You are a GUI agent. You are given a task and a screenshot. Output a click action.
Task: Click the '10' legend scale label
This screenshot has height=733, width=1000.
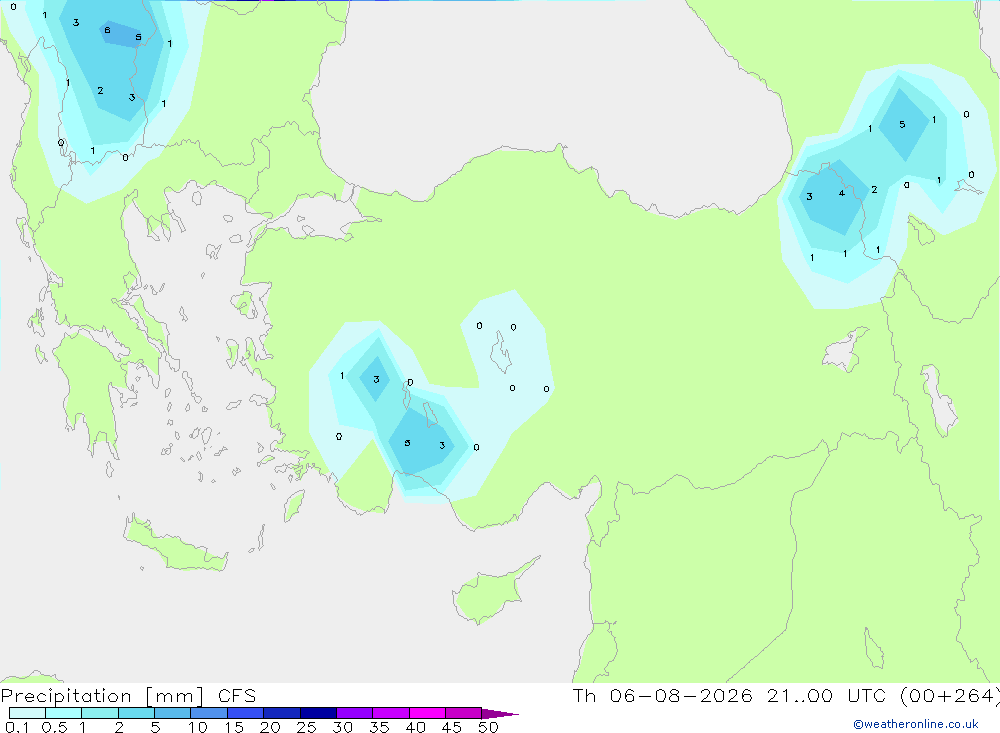coord(198,727)
